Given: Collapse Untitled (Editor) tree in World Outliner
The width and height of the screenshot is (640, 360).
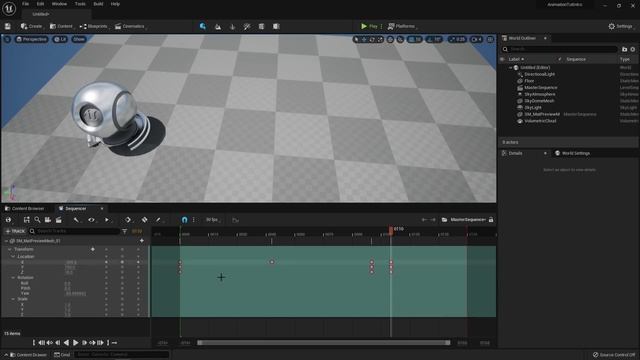Looking at the screenshot, I should click(510, 67).
